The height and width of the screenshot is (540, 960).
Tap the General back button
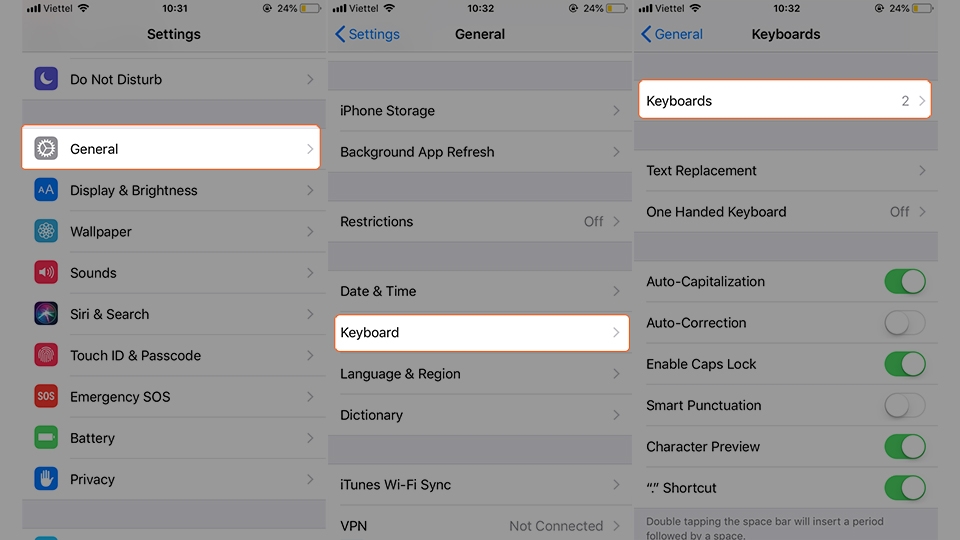click(x=672, y=34)
